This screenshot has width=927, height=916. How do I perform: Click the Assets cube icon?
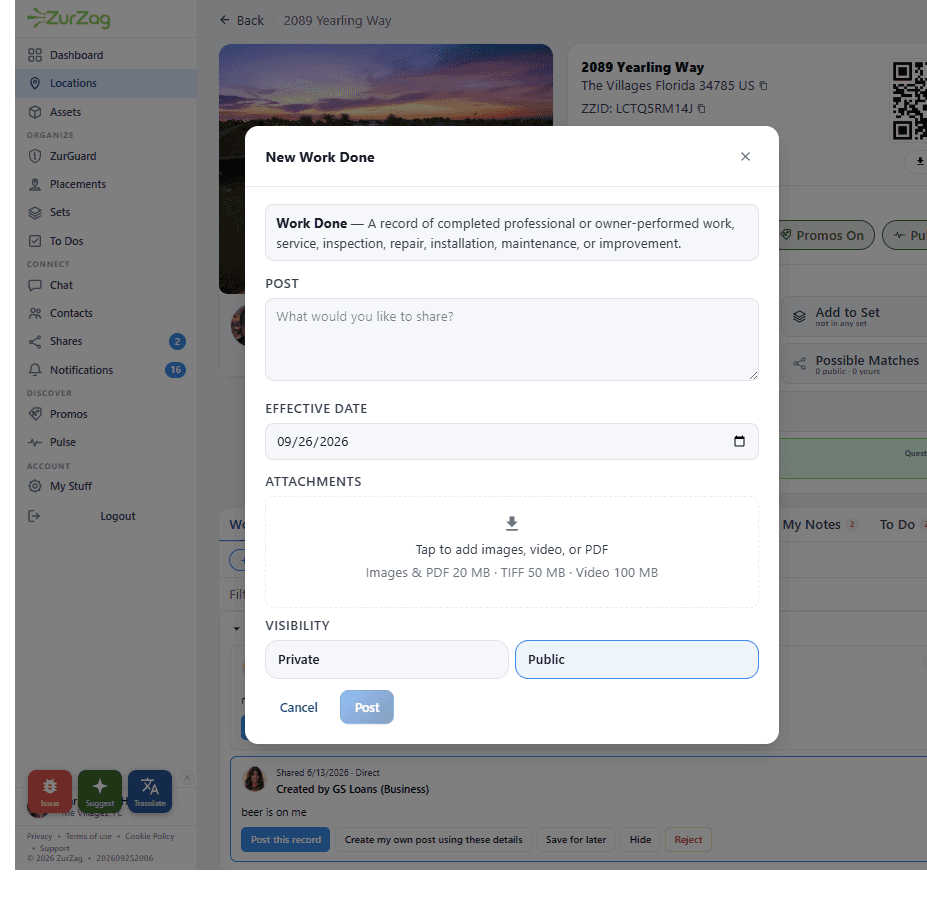click(35, 112)
